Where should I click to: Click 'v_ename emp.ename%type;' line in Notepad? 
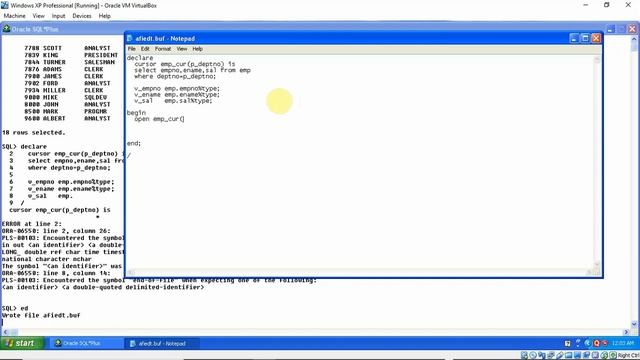(x=177, y=95)
